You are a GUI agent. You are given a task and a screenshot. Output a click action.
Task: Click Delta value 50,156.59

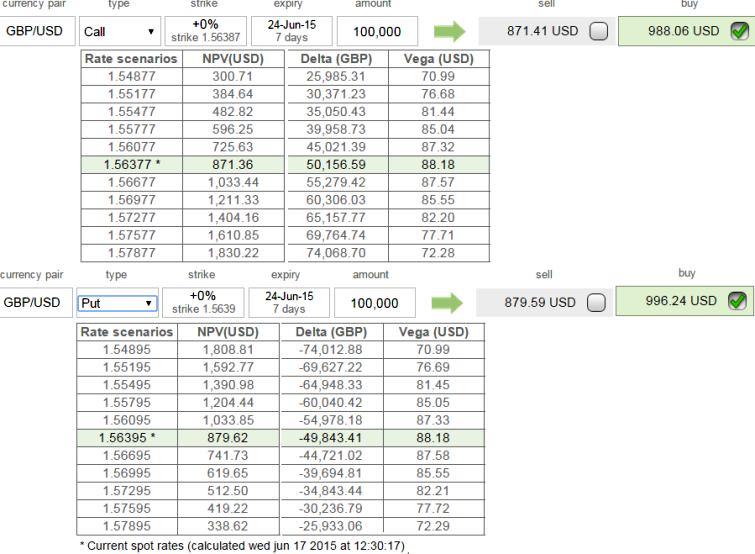coord(336,165)
